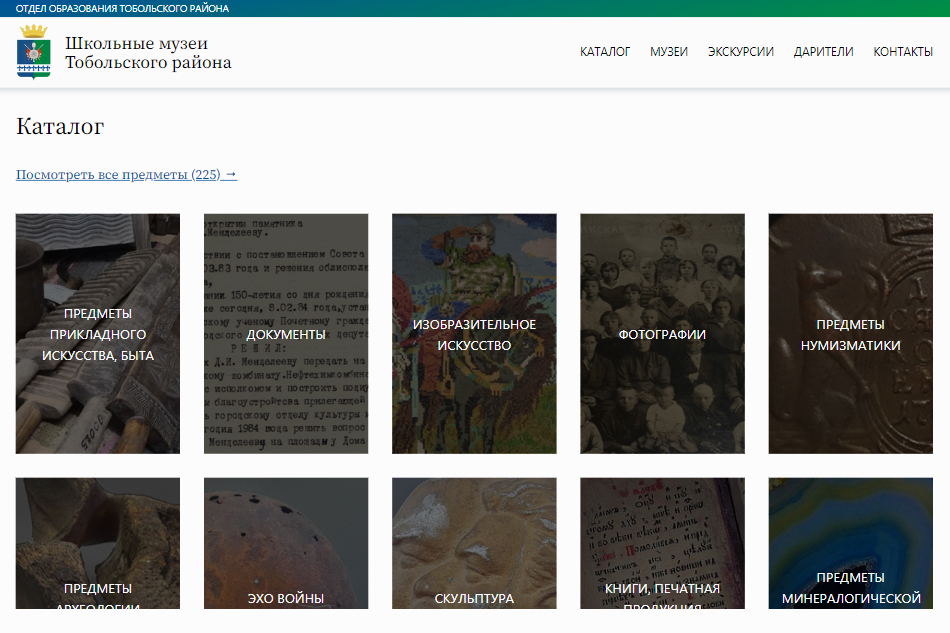This screenshot has width=950, height=633.
Task: Click the Каталог page heading
Action: pyautogui.click(x=60, y=127)
